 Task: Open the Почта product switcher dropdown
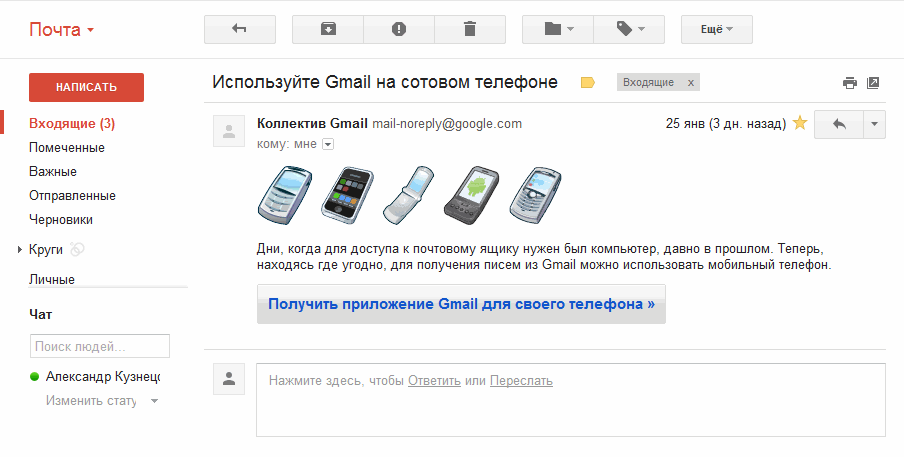tap(61, 30)
